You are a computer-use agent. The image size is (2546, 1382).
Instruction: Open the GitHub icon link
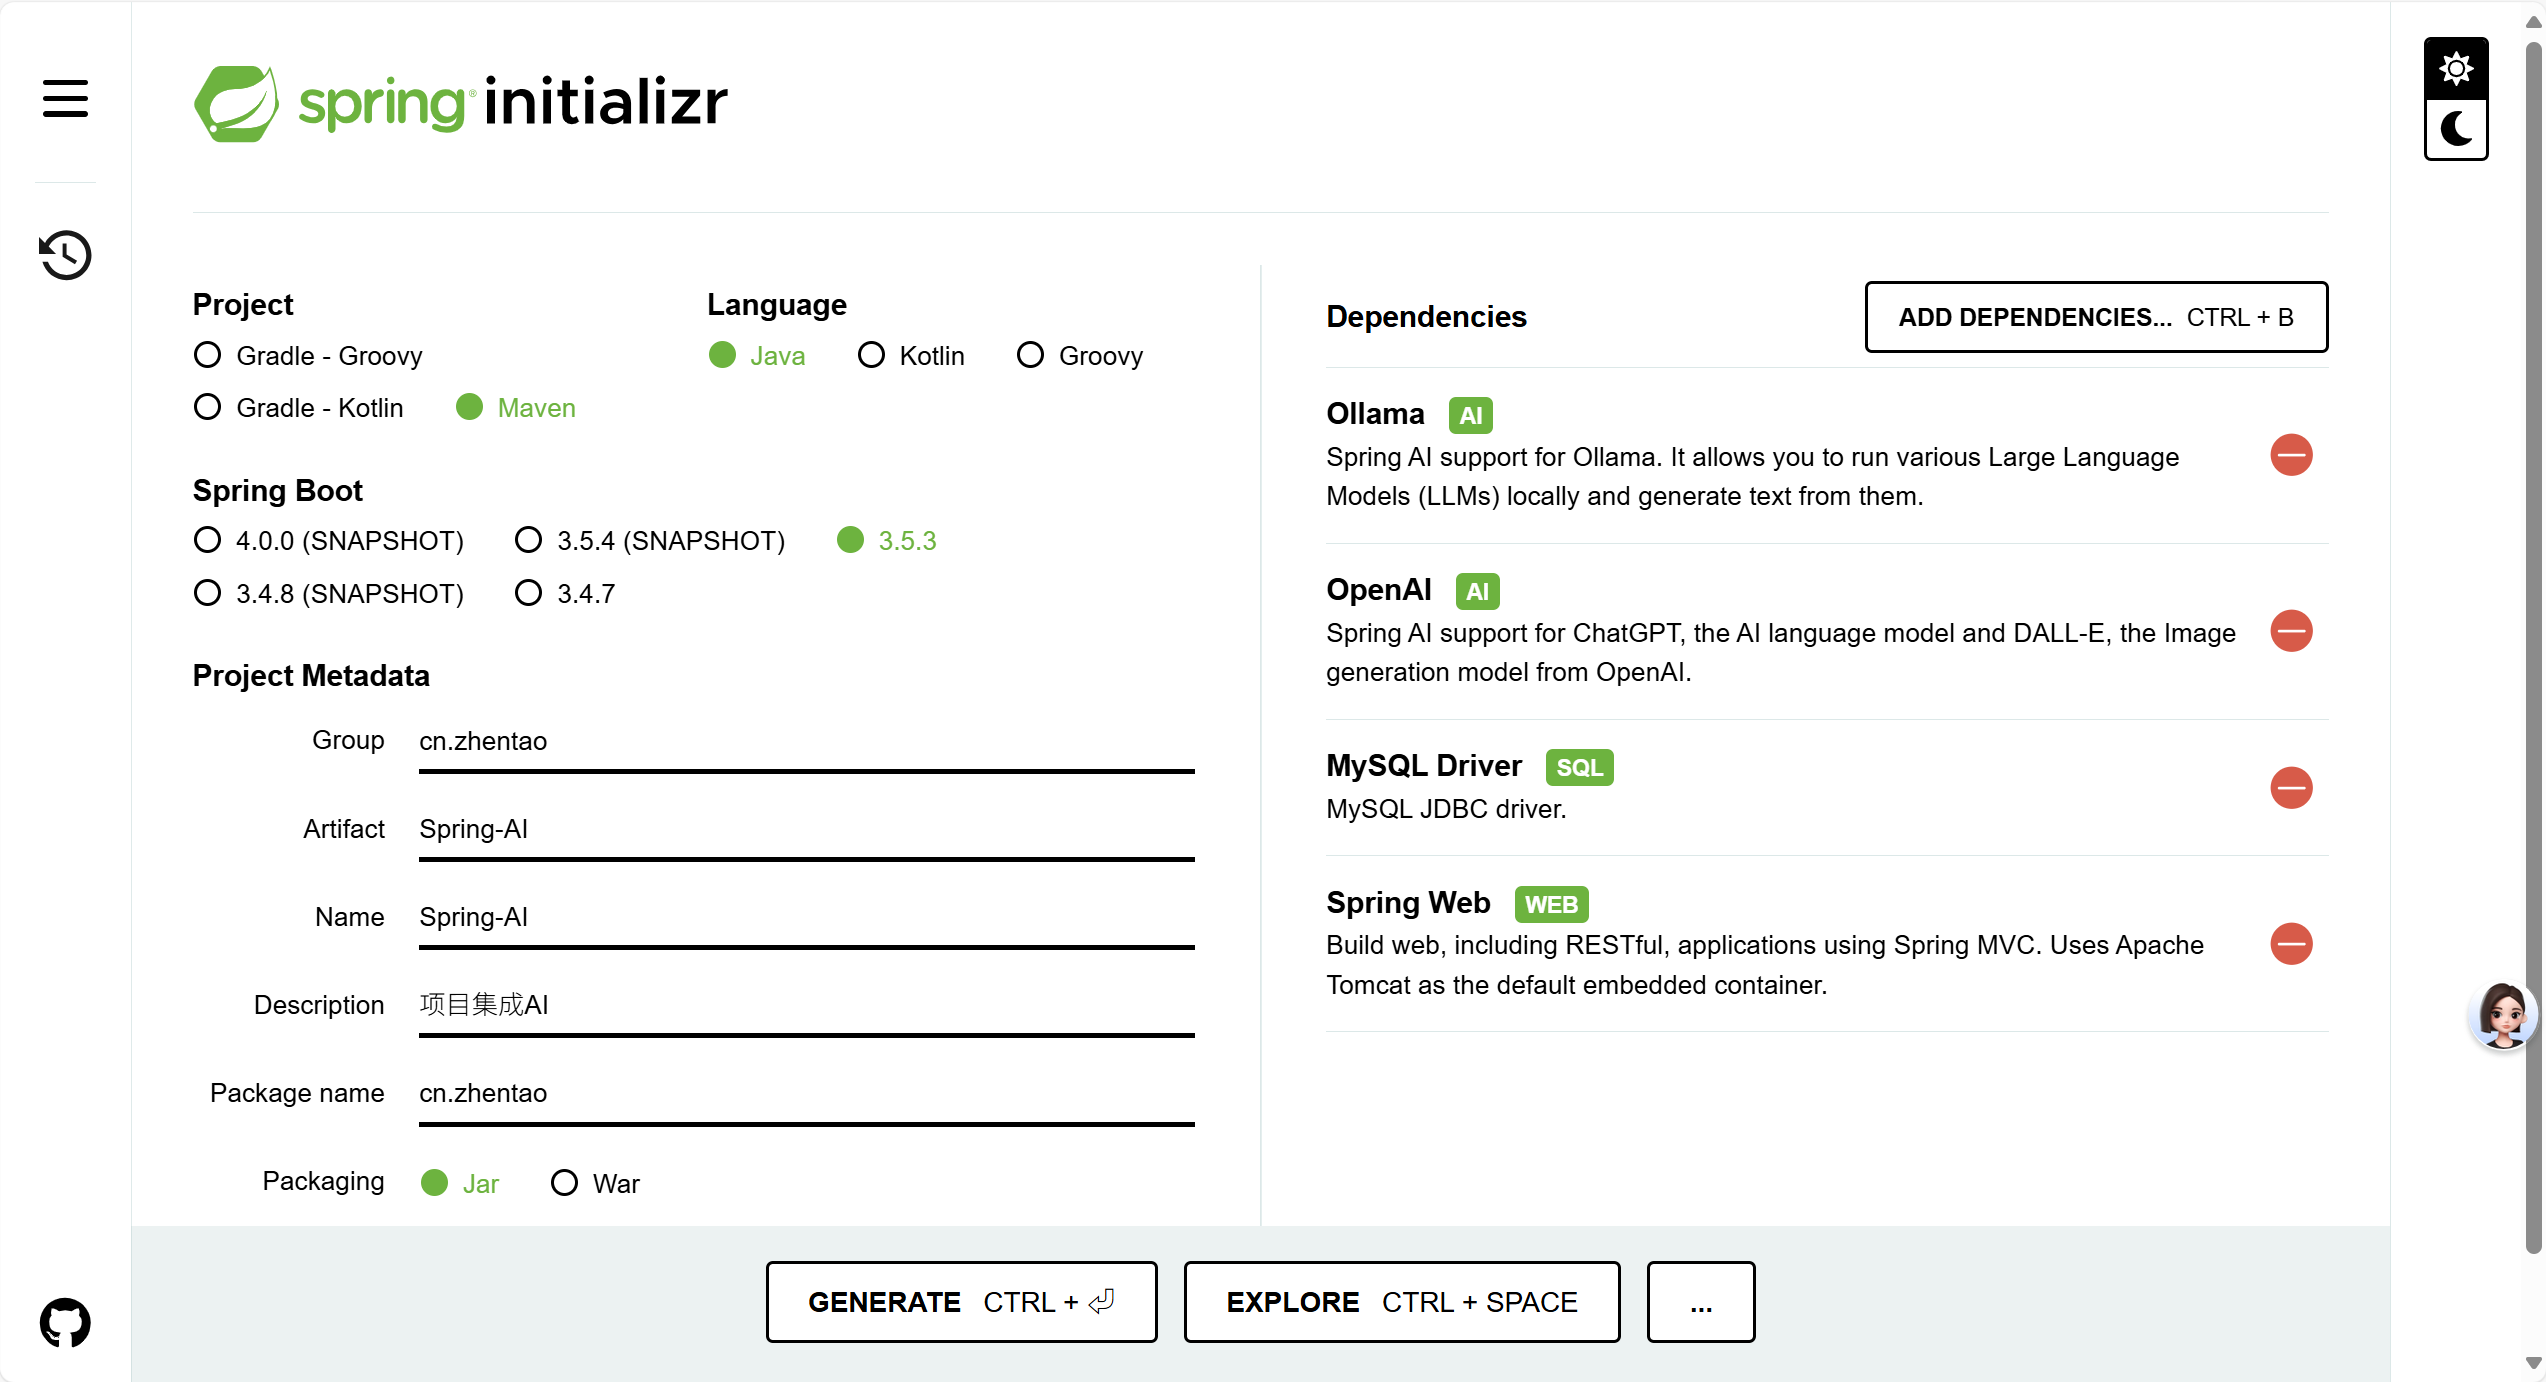[65, 1322]
